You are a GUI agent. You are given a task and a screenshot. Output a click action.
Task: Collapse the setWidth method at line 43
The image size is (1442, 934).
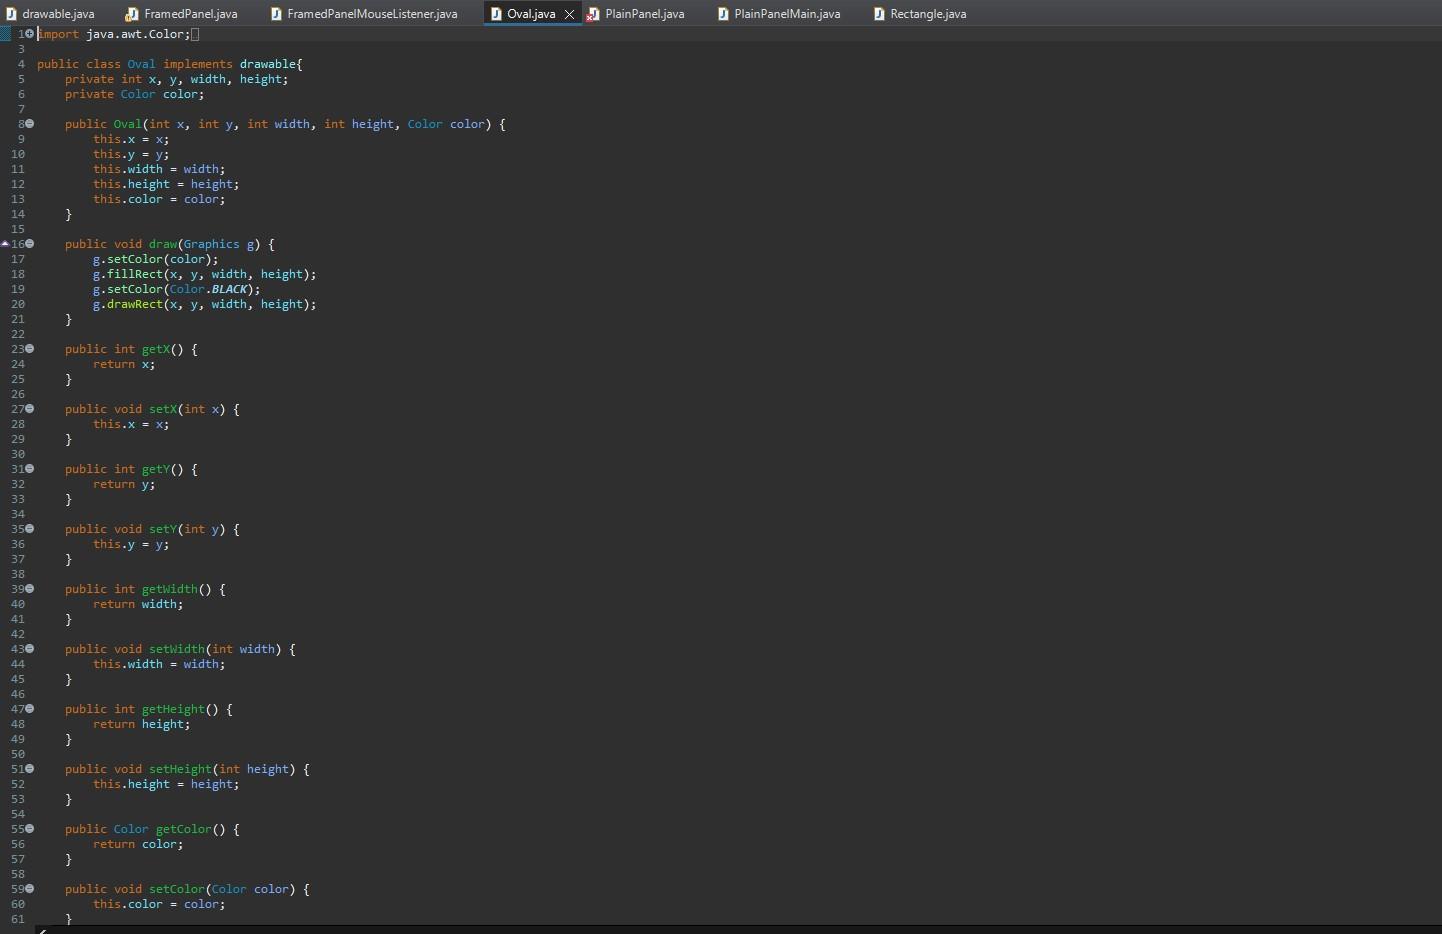coord(30,649)
